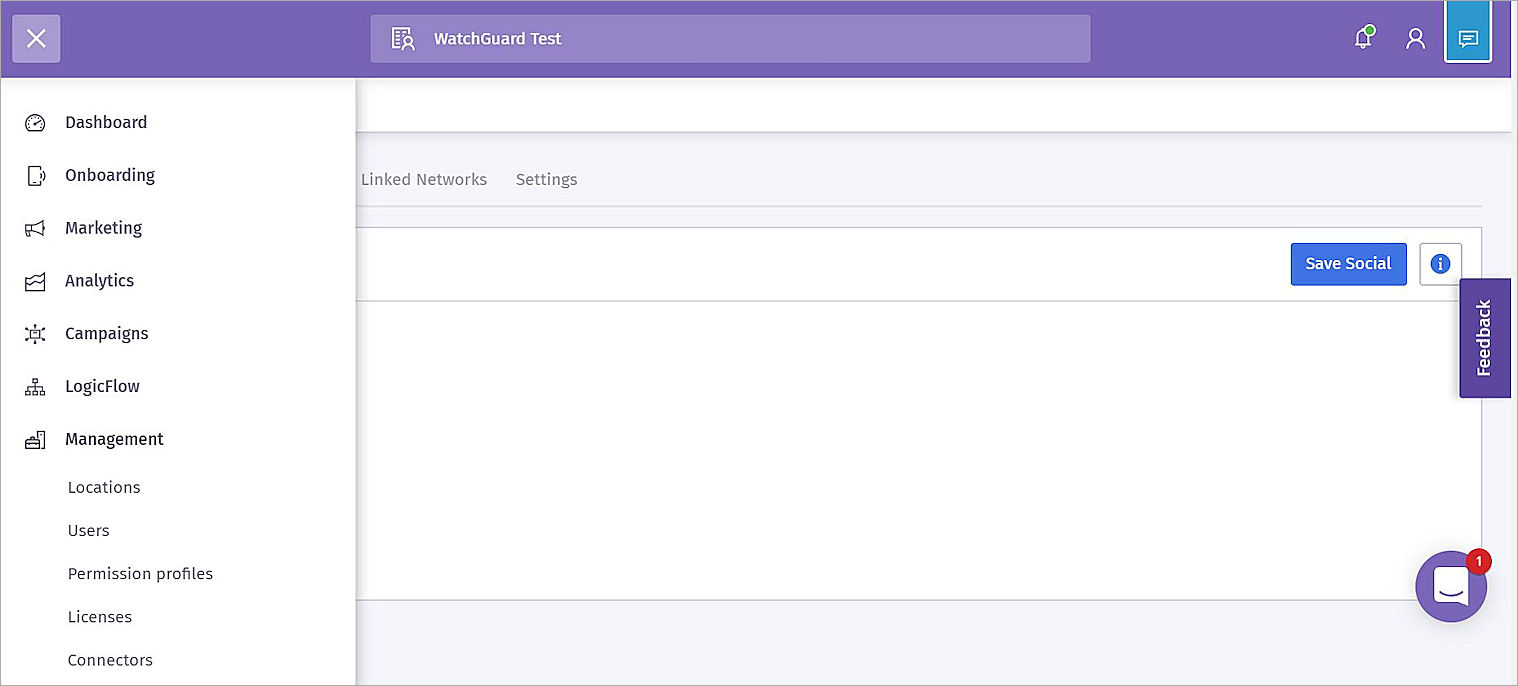Screen dimensions: 1518x686
Task: Open the user account profile icon
Action: click(x=1415, y=39)
